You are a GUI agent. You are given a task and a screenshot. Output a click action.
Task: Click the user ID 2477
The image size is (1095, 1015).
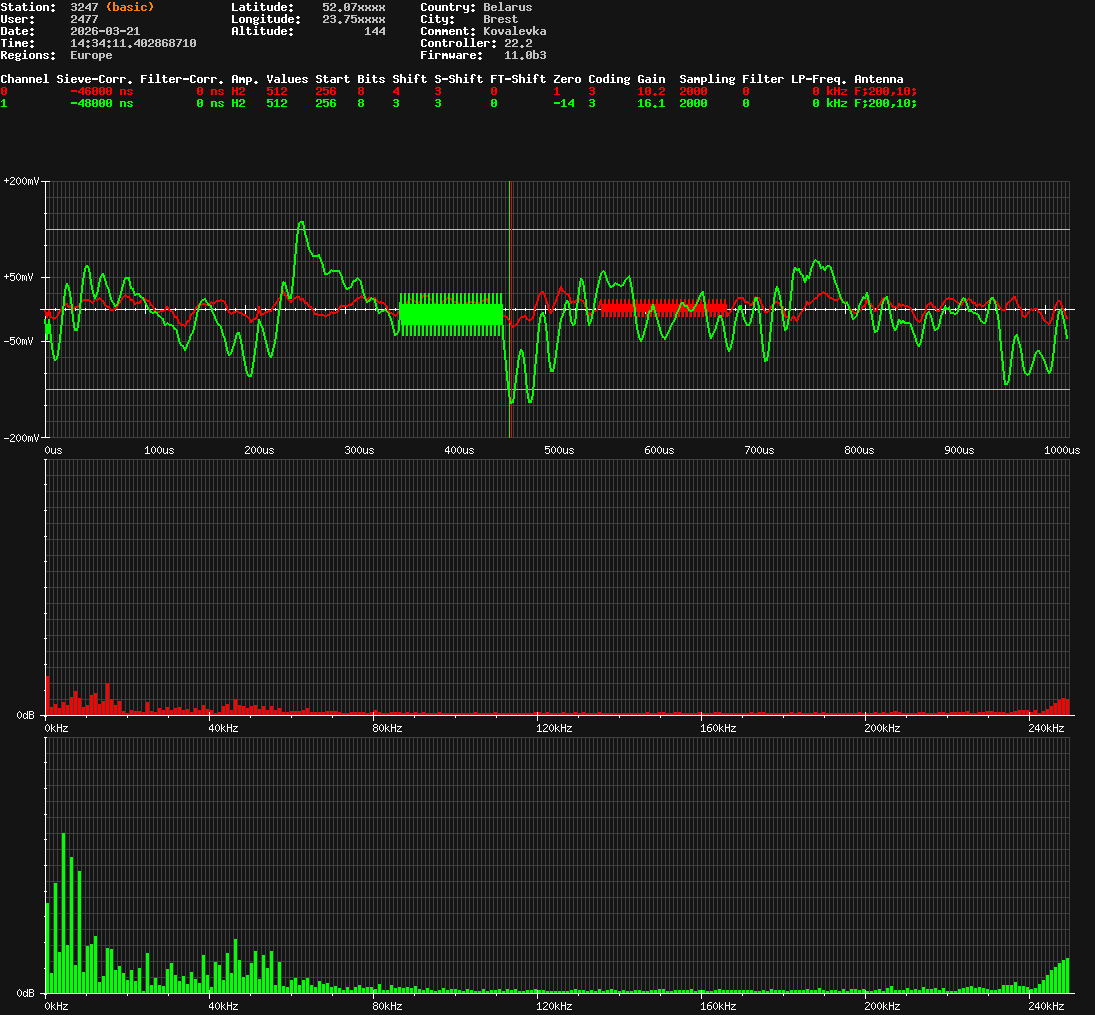click(x=84, y=19)
